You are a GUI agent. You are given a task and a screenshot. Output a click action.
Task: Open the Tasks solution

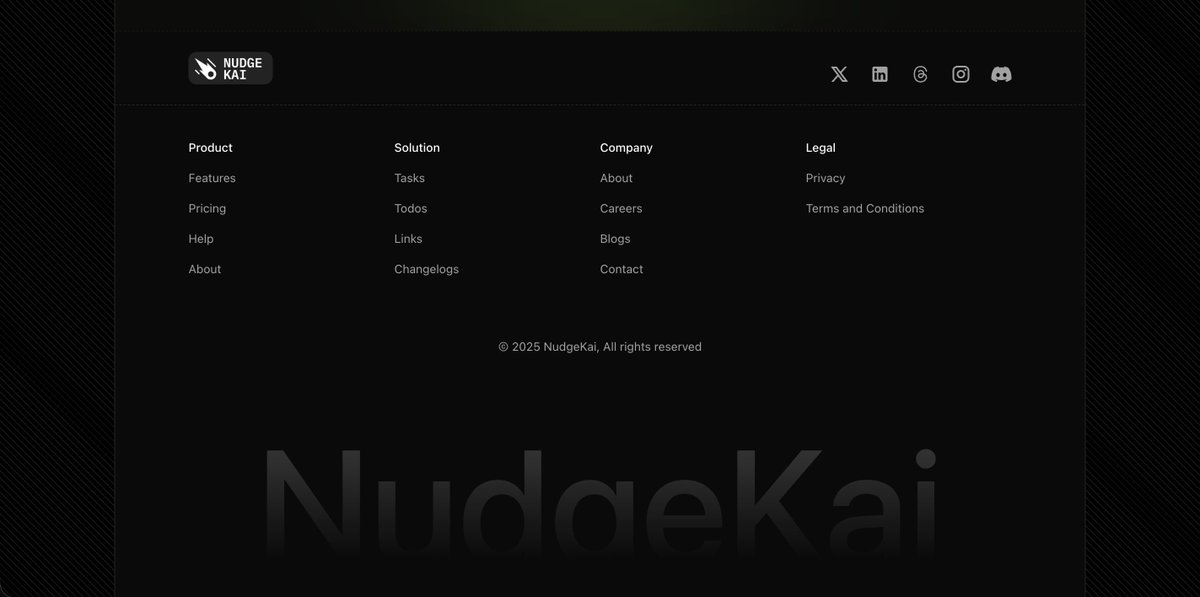click(x=409, y=178)
